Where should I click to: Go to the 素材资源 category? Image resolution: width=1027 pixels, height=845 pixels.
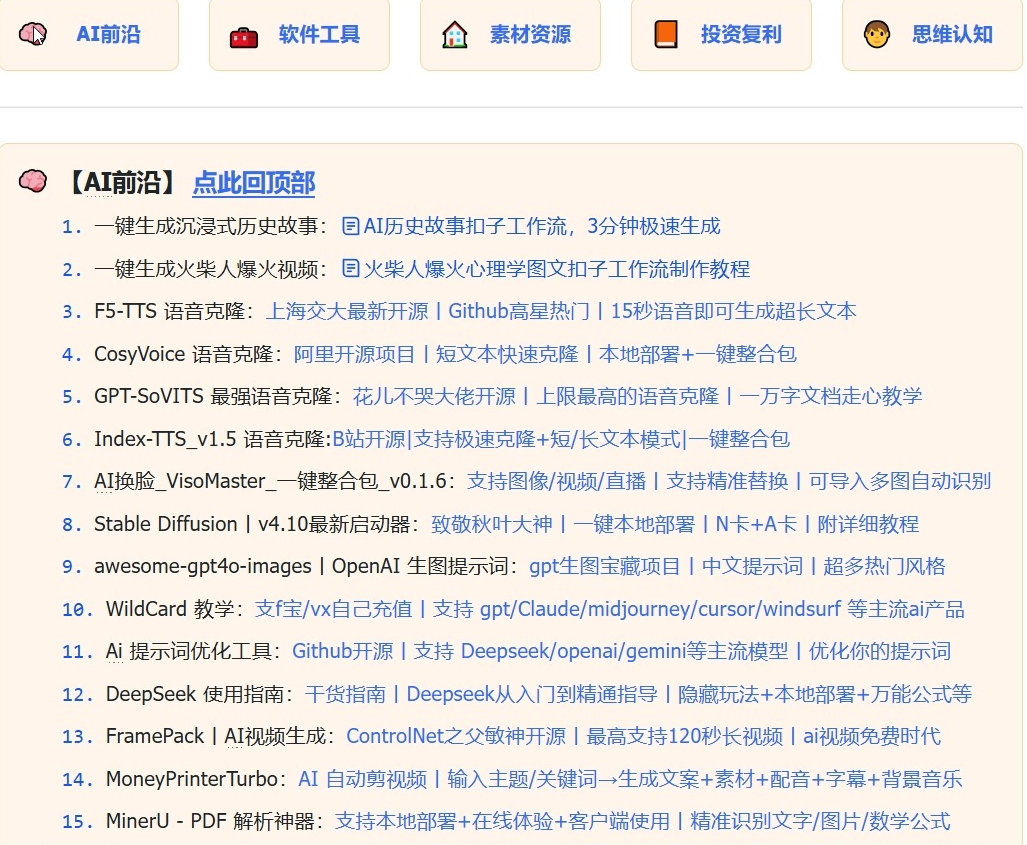(x=530, y=35)
